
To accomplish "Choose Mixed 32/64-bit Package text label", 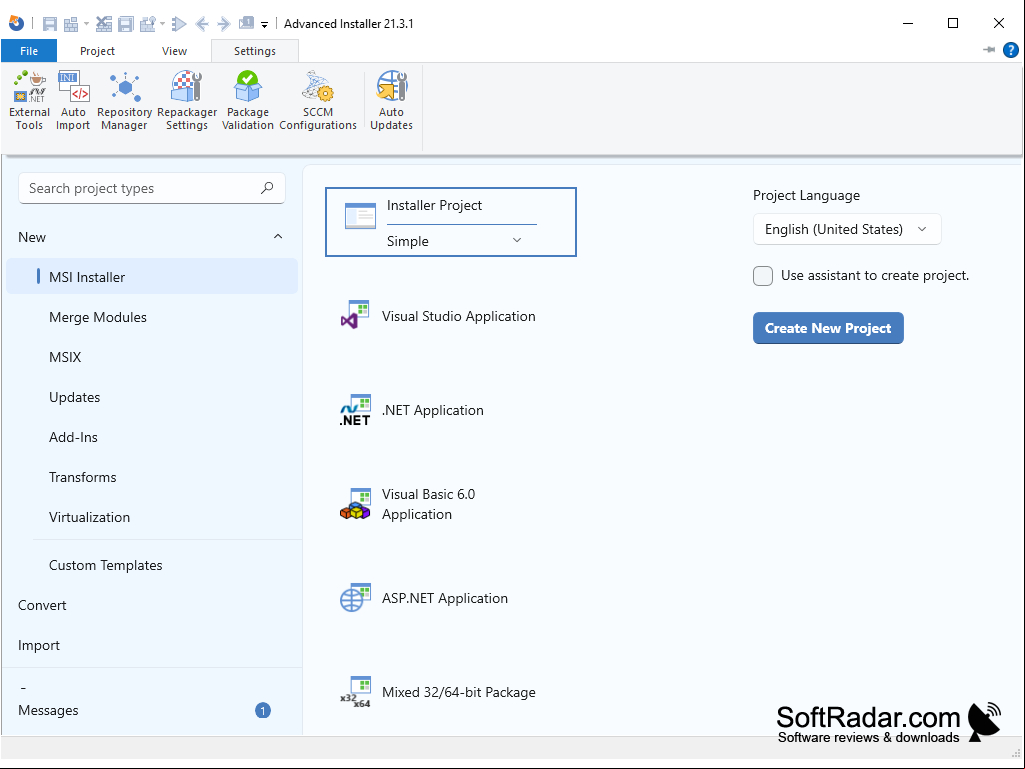I will [x=458, y=692].
